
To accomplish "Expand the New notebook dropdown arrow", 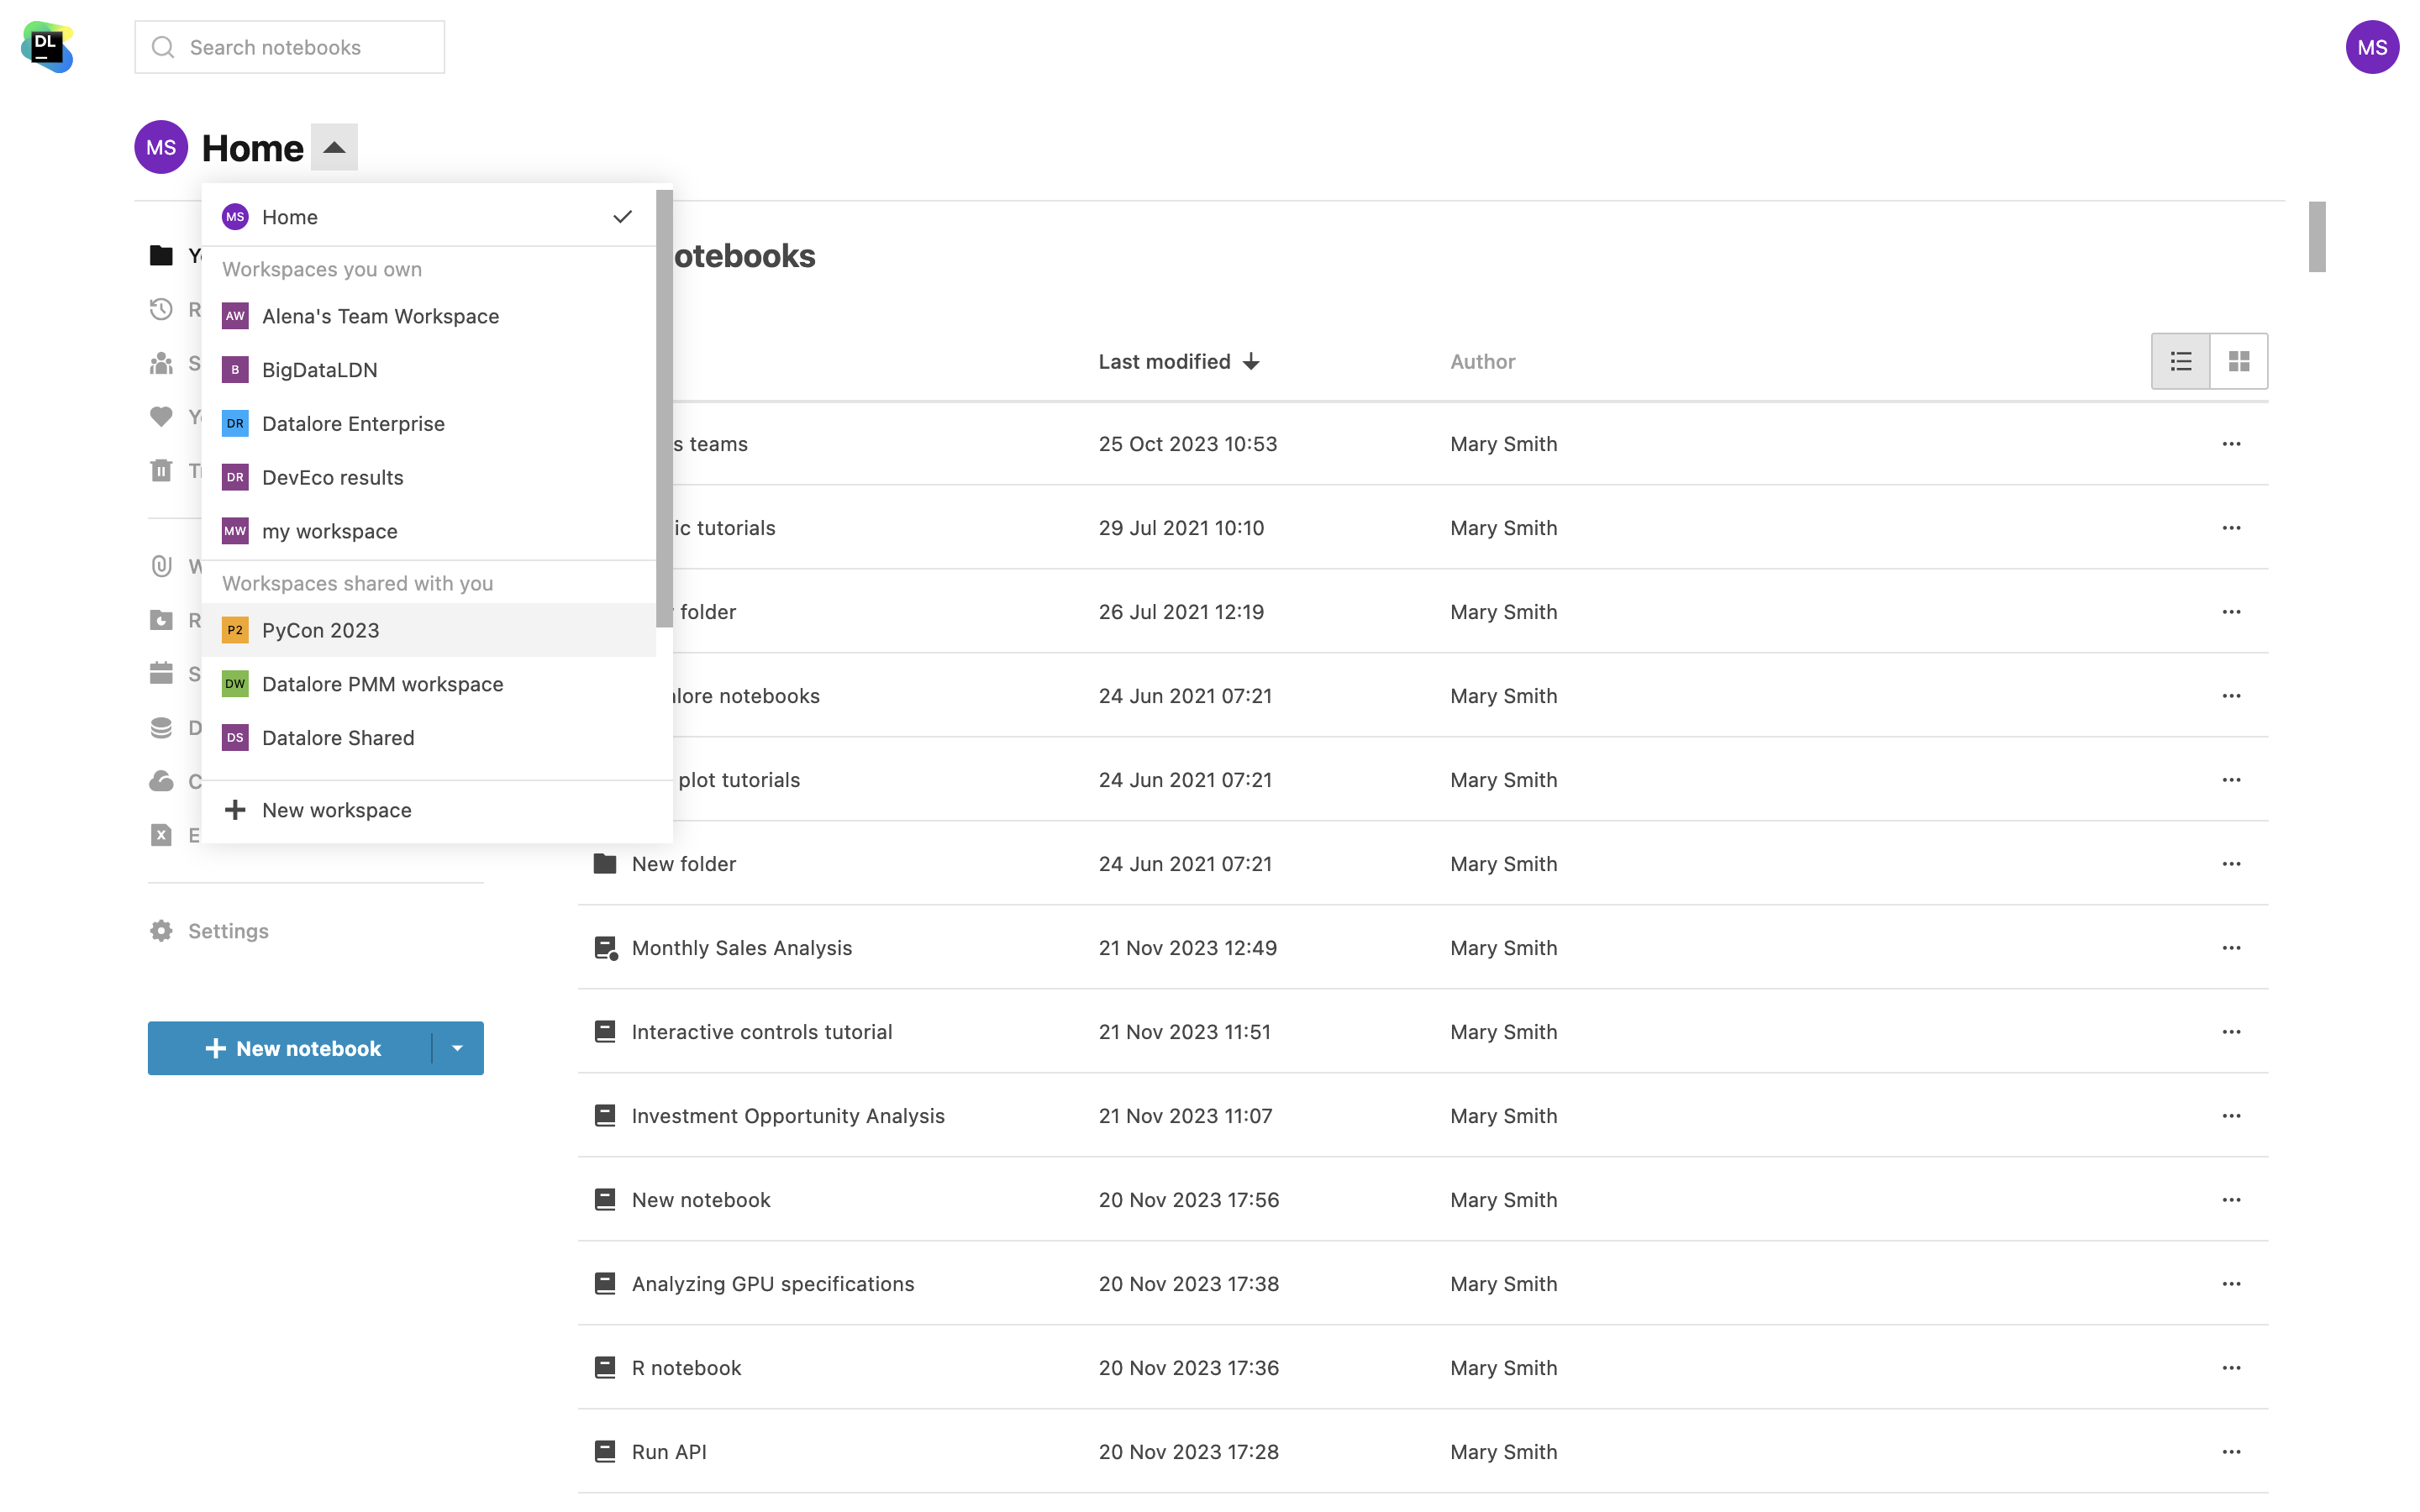I will coord(457,1048).
